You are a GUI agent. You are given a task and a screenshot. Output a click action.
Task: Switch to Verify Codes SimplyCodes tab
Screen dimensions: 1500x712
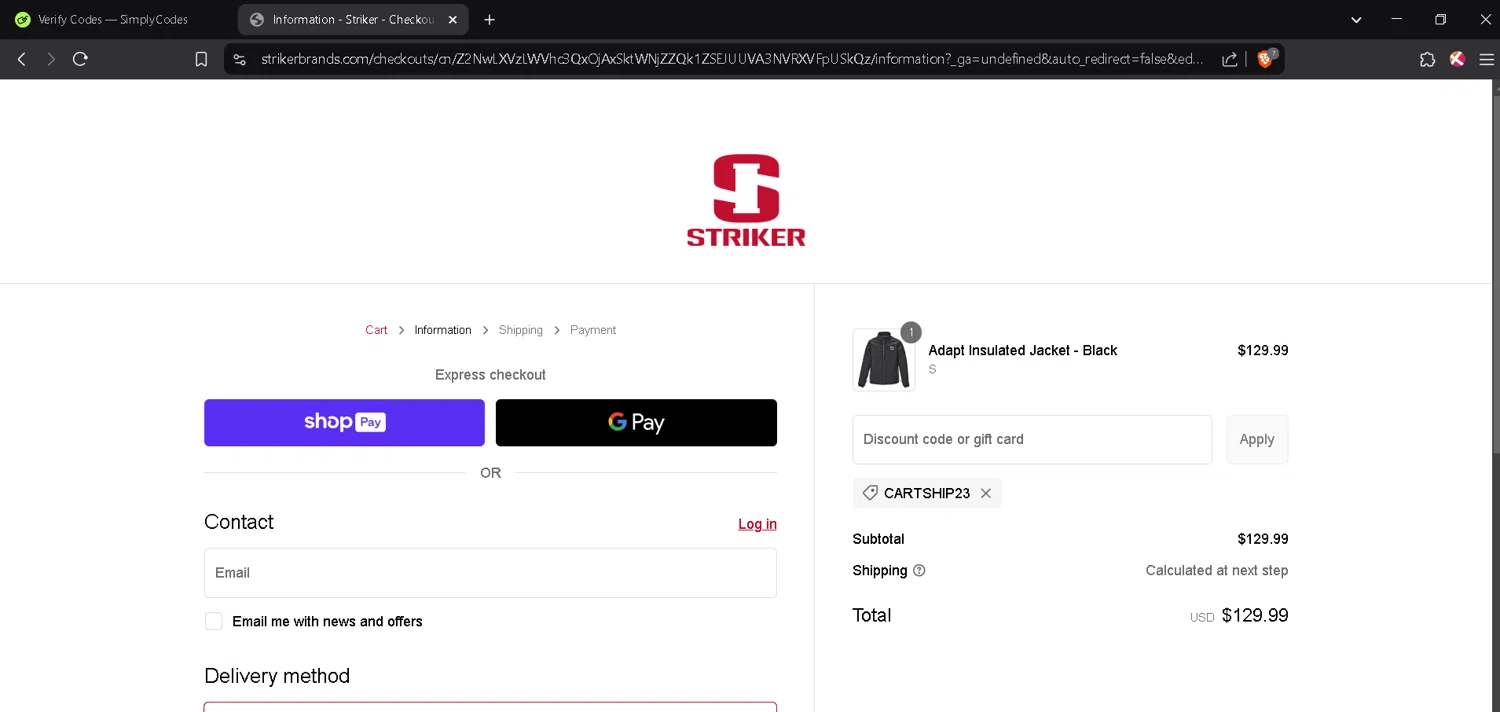pos(113,20)
